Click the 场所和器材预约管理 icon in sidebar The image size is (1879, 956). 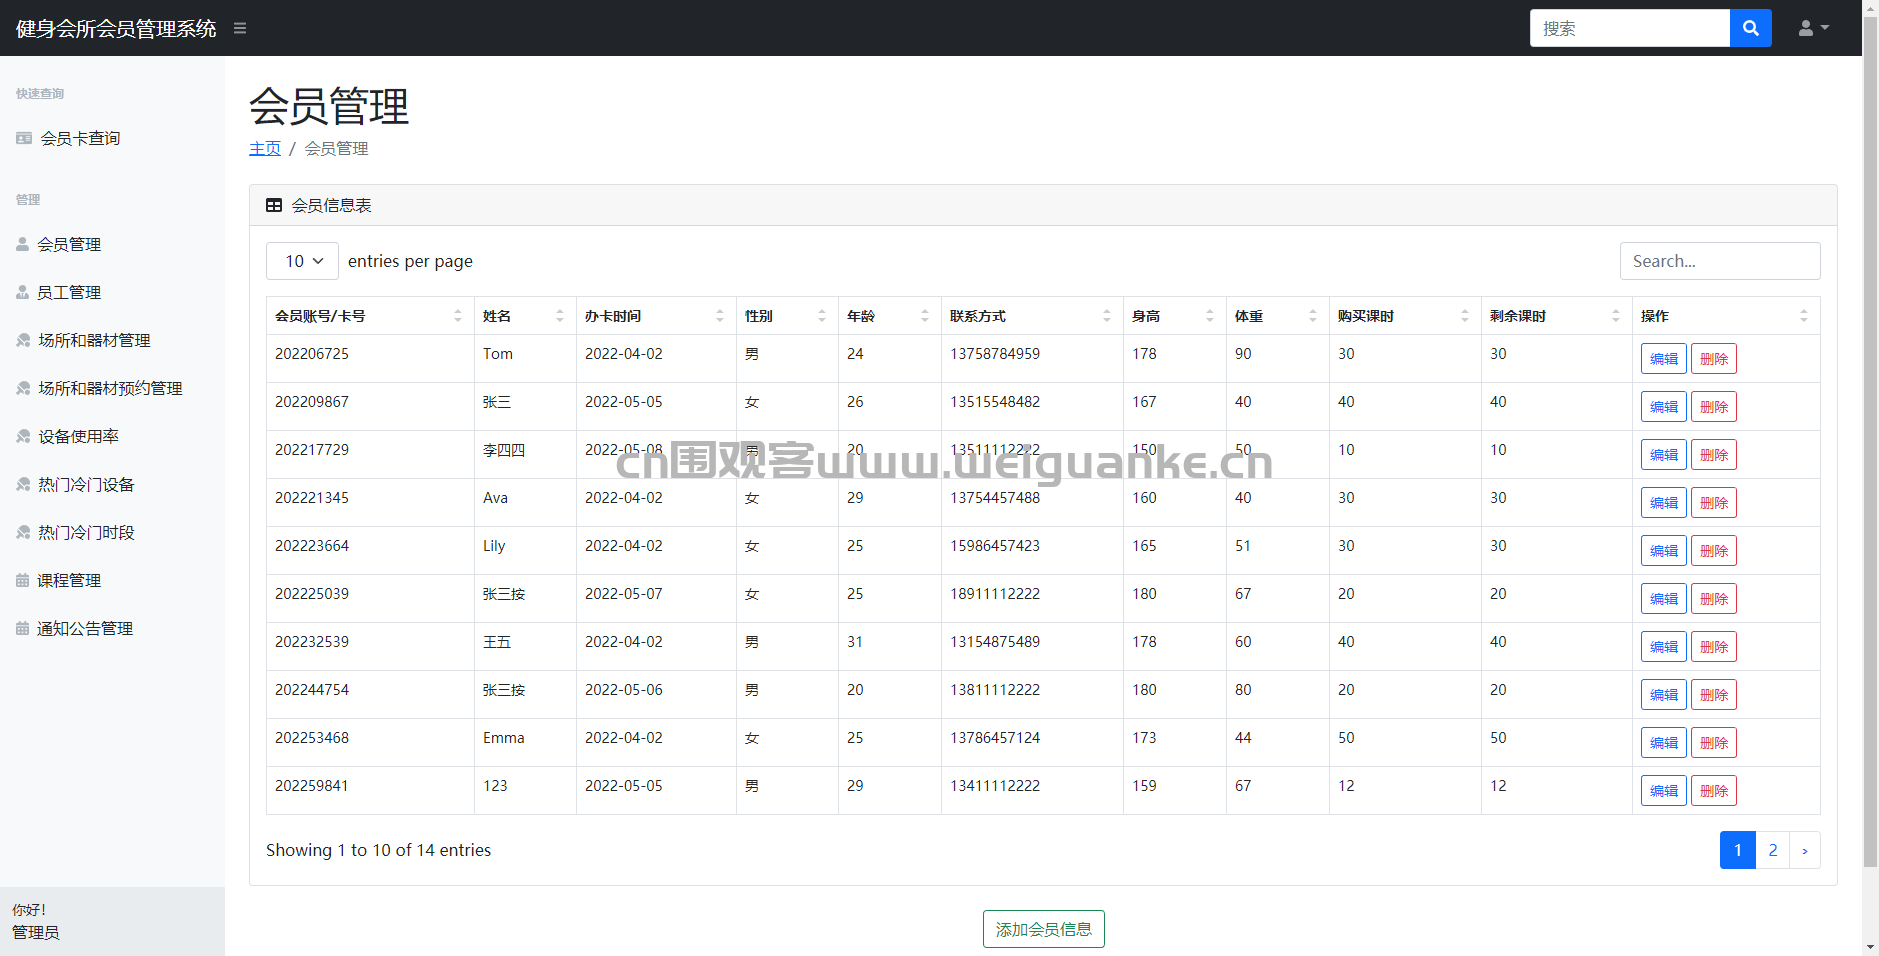(x=23, y=388)
